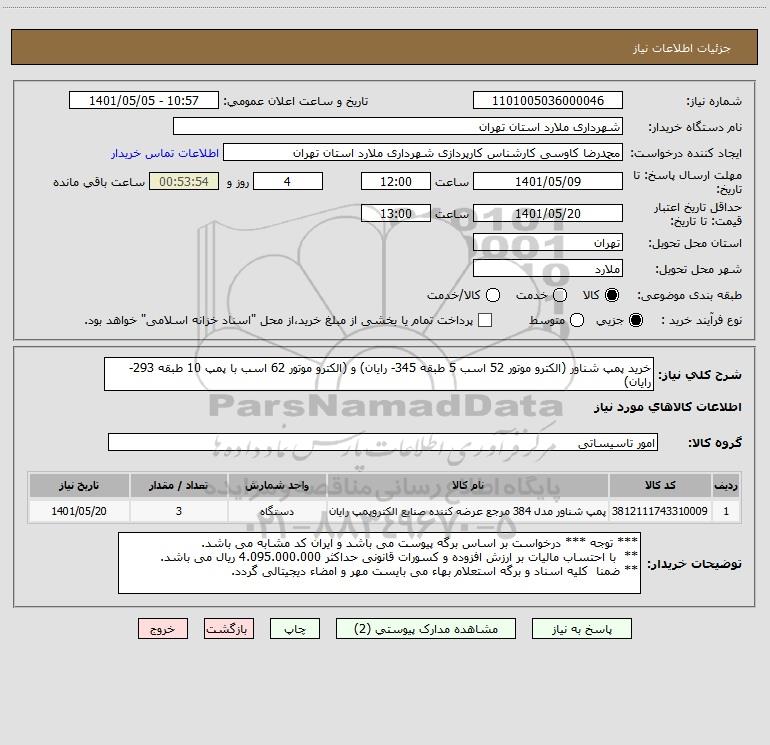Click the تعداد / مقدار column header
The height and width of the screenshot is (745, 770).
pyautogui.click(x=179, y=485)
